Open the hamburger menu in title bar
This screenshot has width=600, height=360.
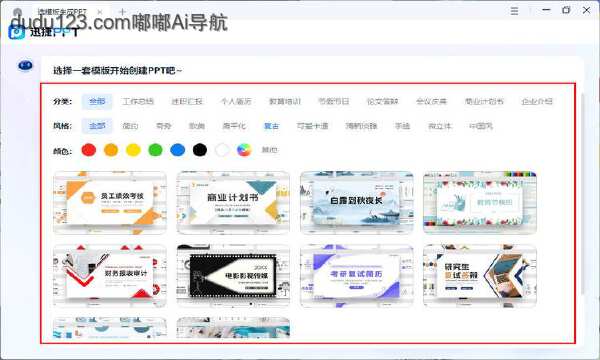pos(514,11)
